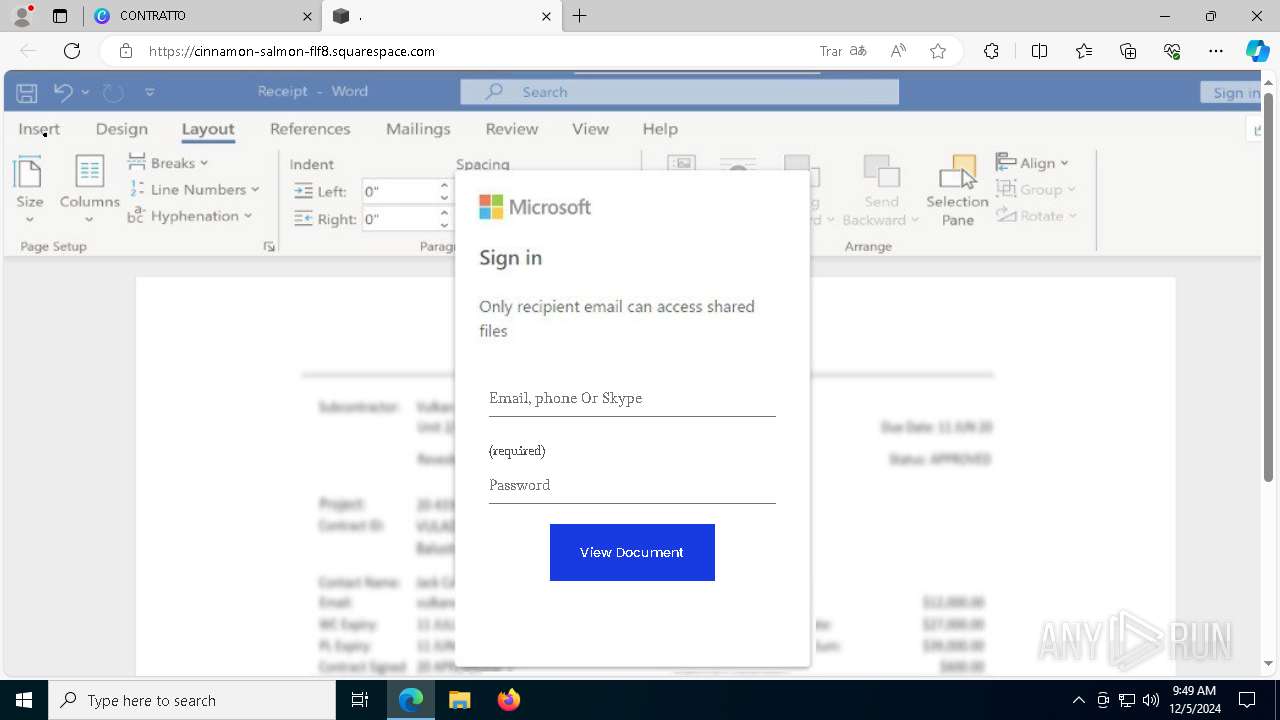Screen dimensions: 1280x720
Task: Open the Undo history dropdown arrow
Action: [x=85, y=92]
